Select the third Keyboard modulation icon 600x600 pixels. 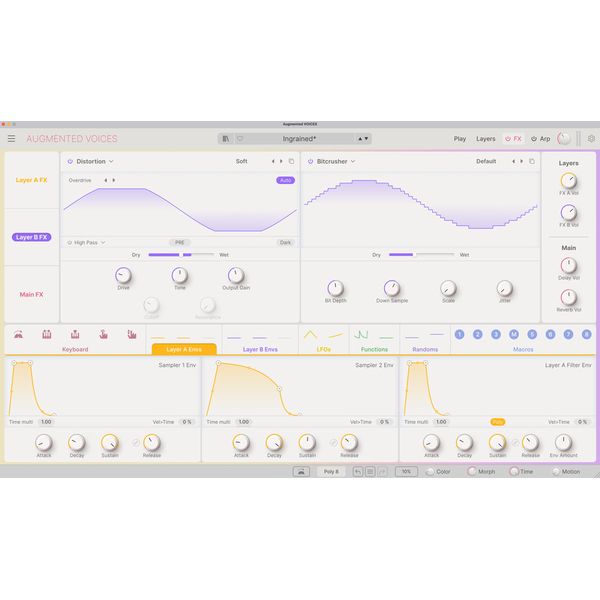(x=75, y=334)
